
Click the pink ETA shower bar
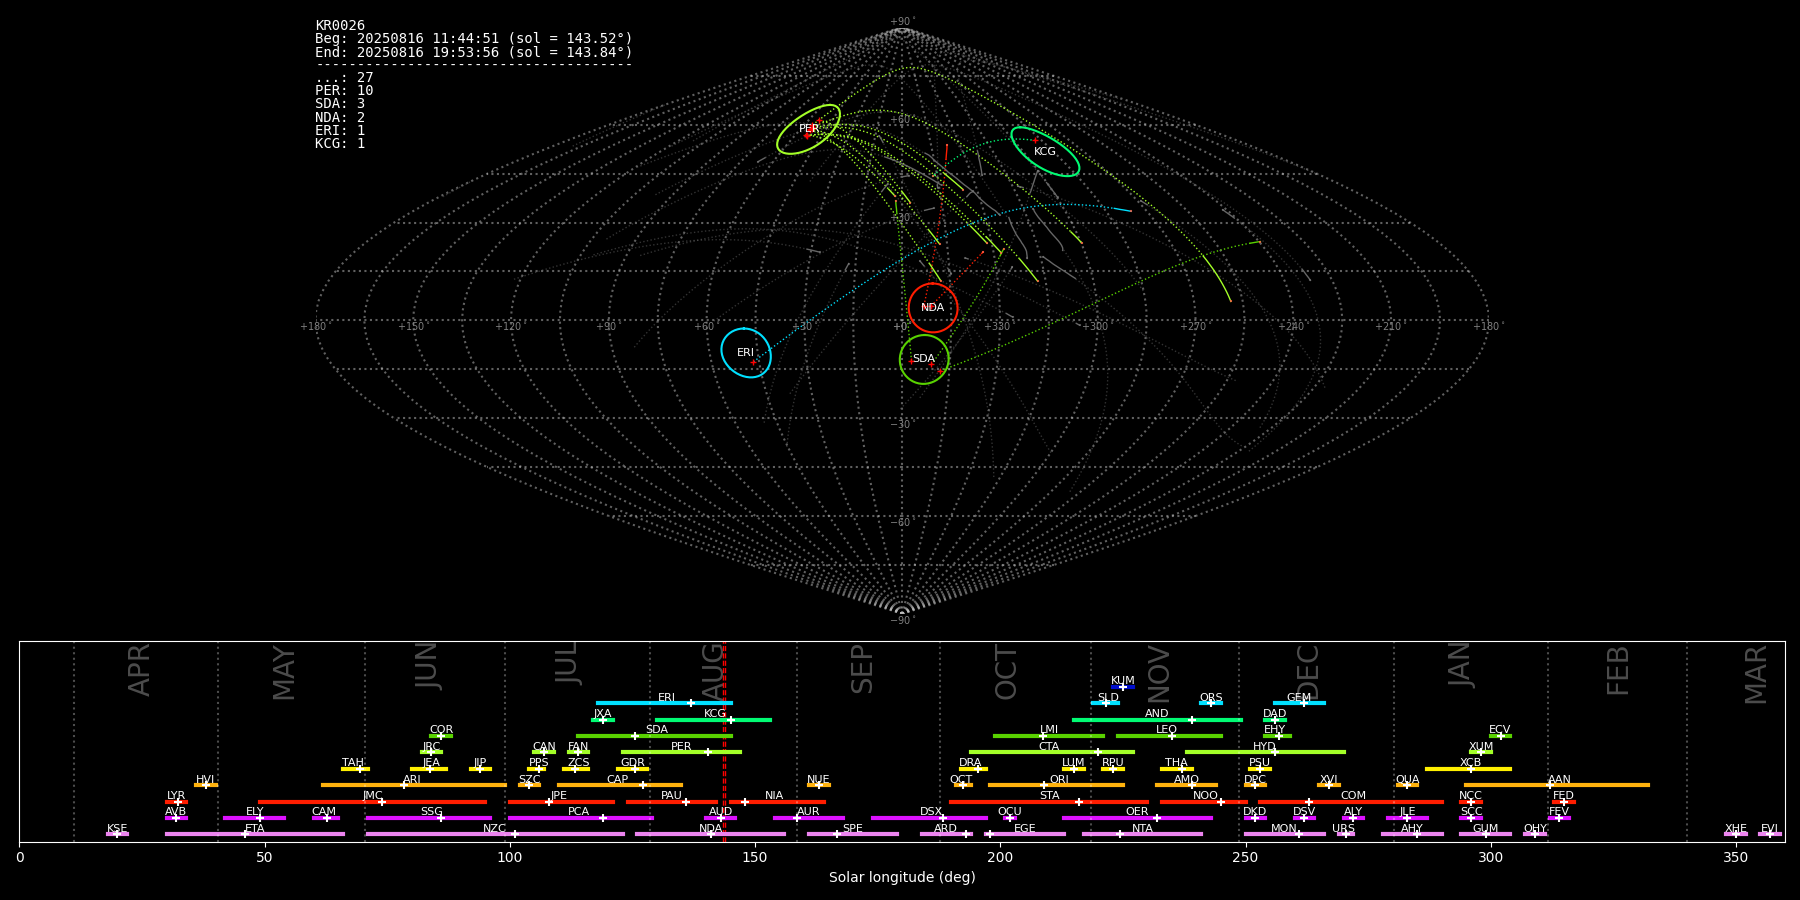tap(255, 834)
